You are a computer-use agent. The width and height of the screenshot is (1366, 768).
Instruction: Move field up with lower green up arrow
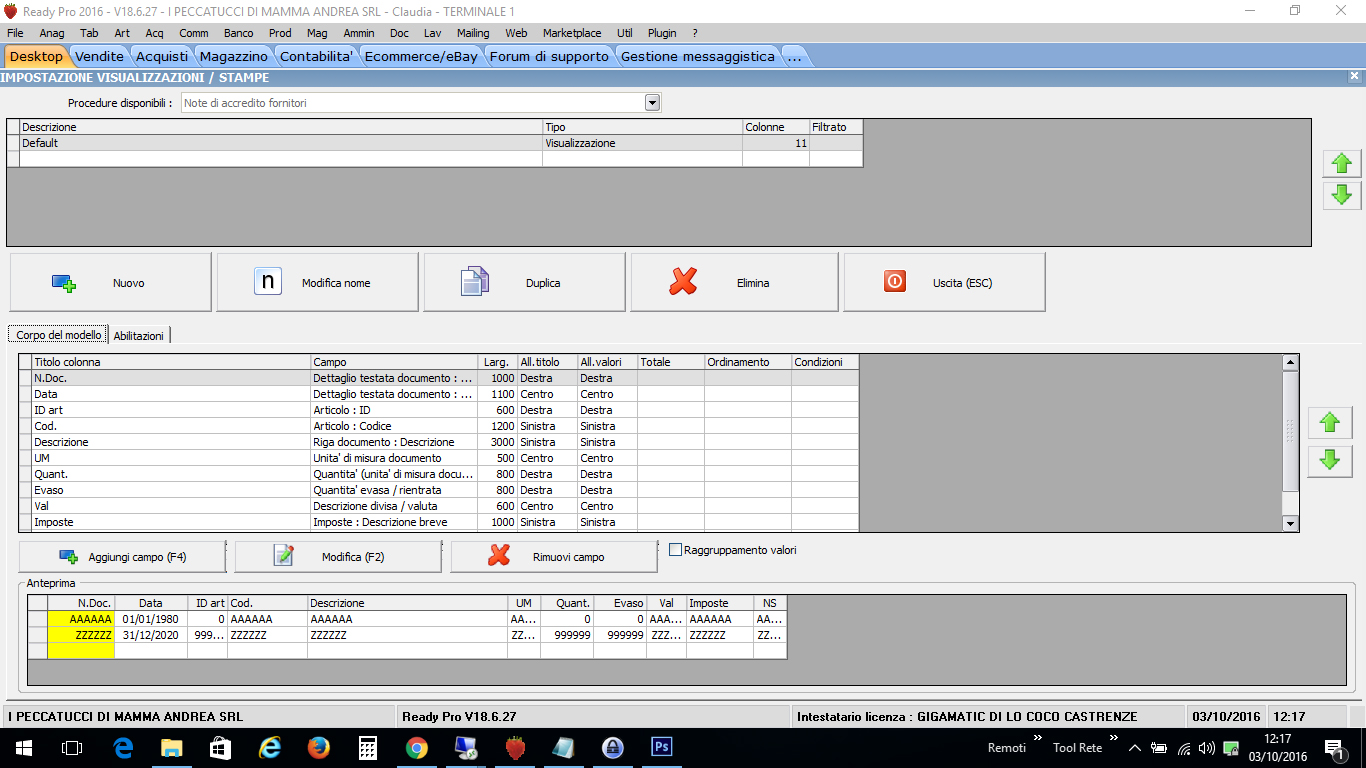[x=1330, y=423]
